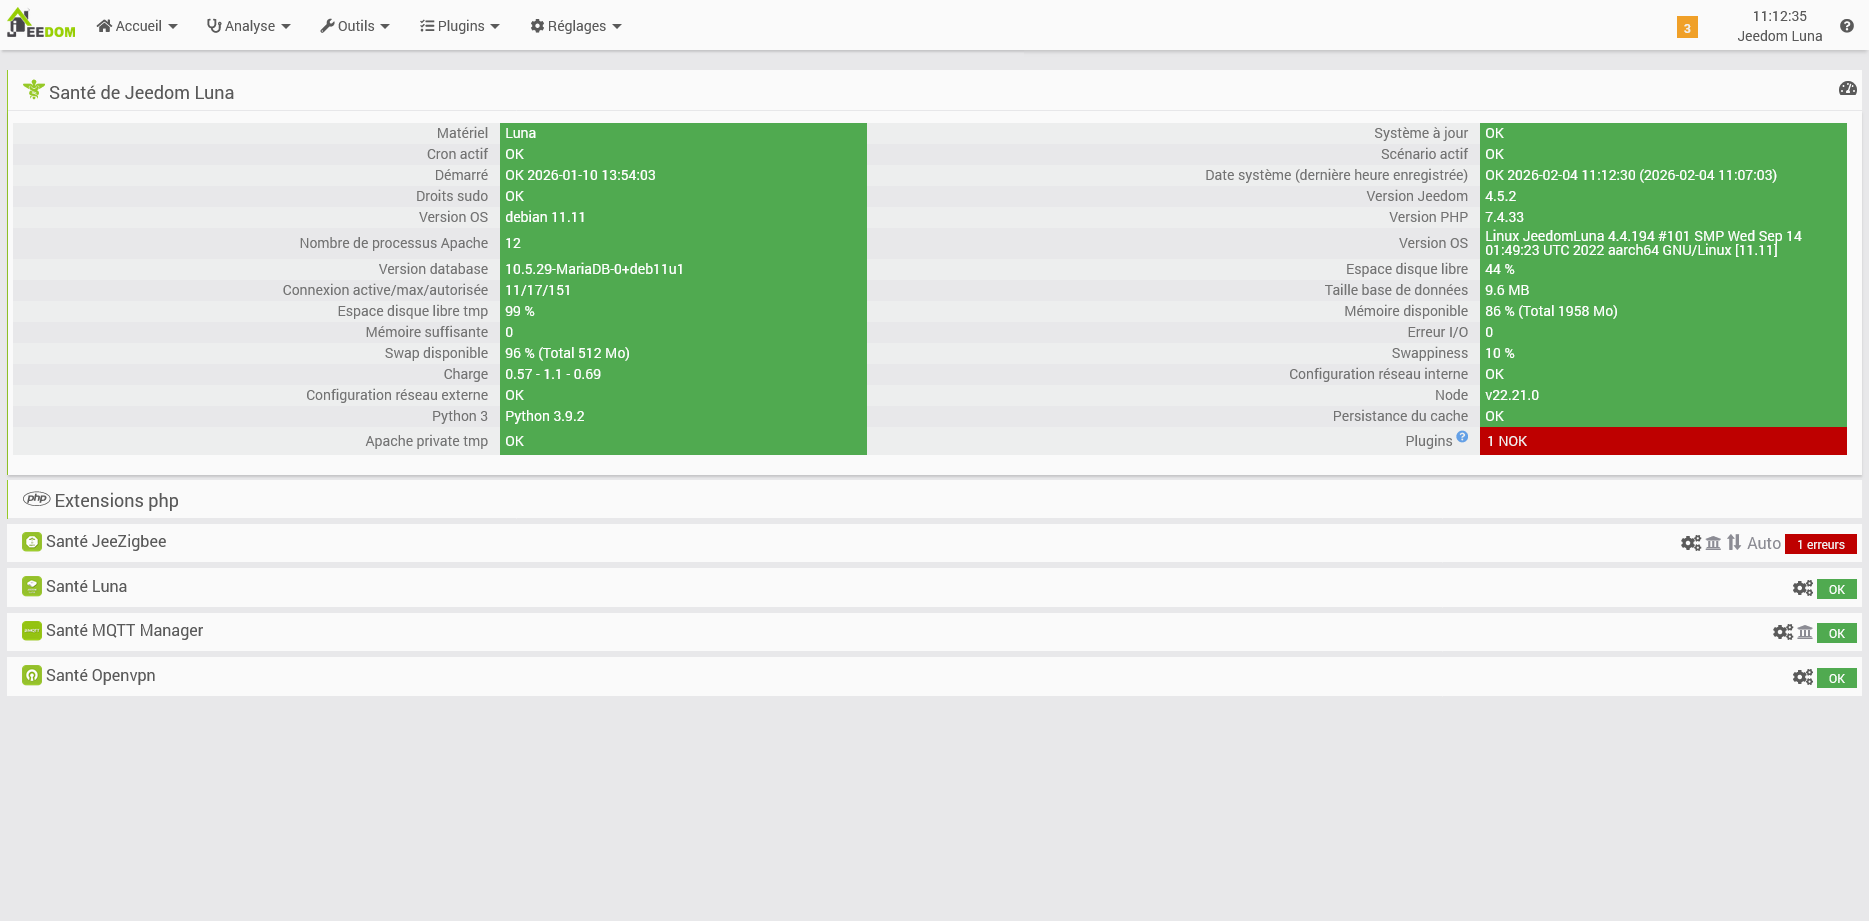Open the Outils dropdown menu

click(x=355, y=26)
